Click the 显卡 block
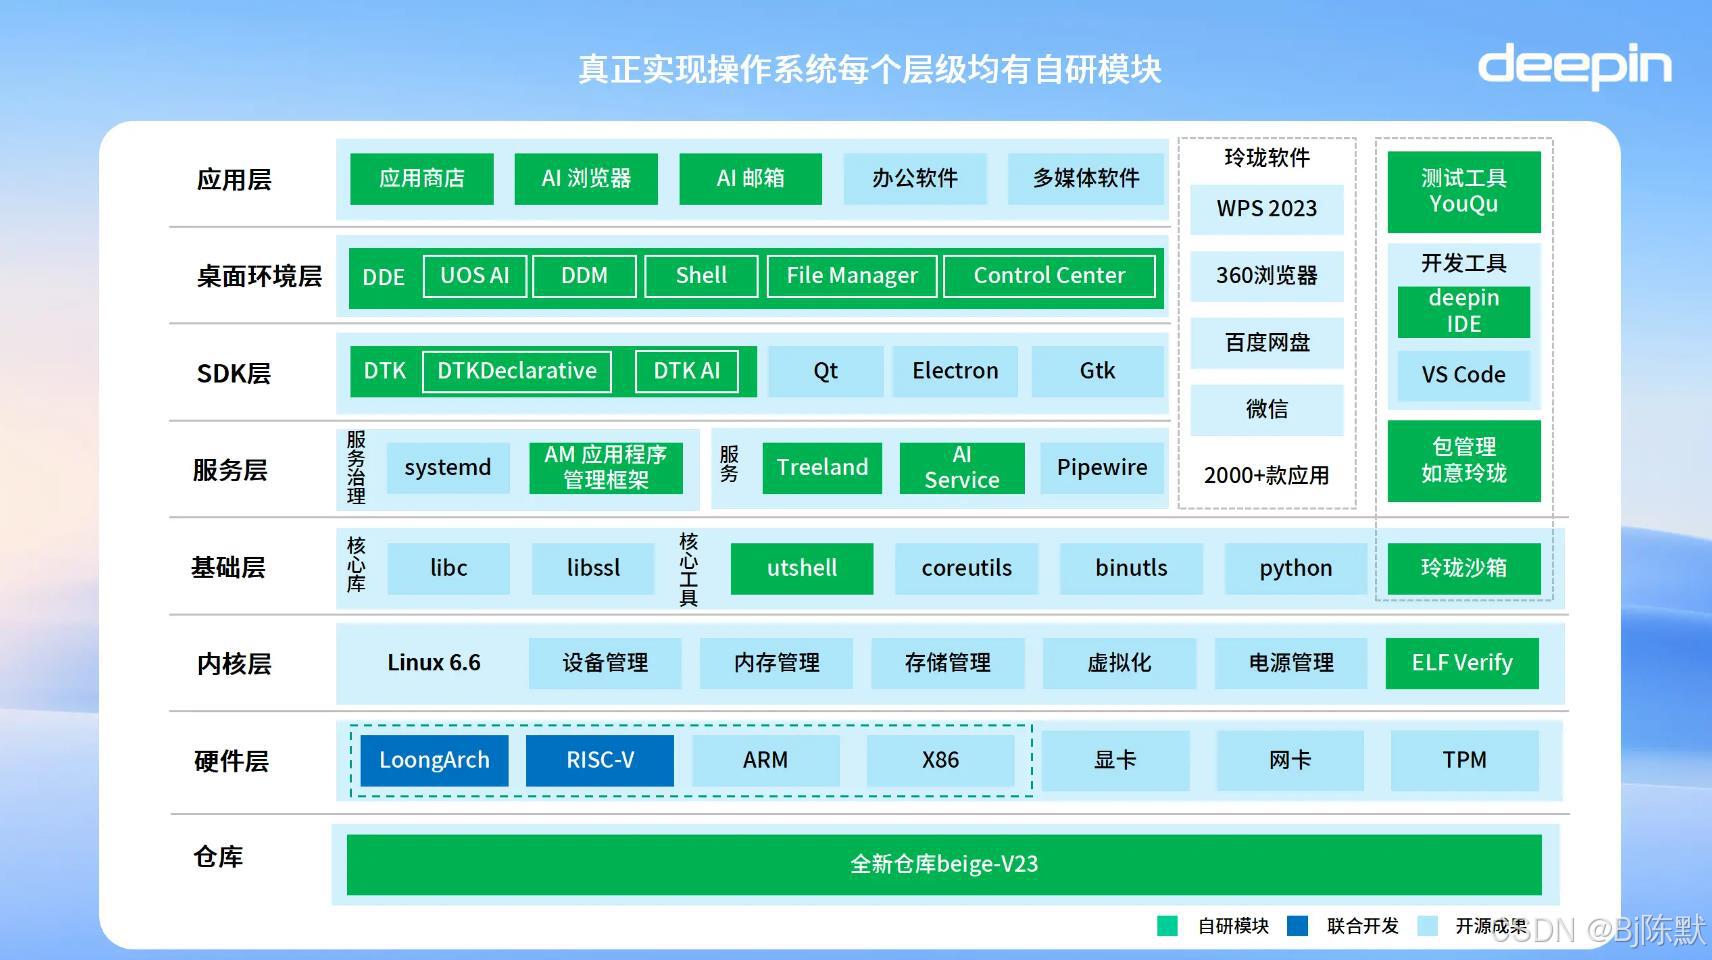Viewport: 1712px width, 960px height. [x=1115, y=761]
